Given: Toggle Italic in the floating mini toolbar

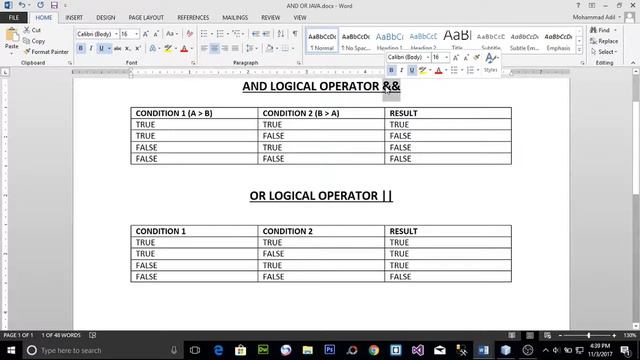Looking at the screenshot, I should tap(402, 70).
